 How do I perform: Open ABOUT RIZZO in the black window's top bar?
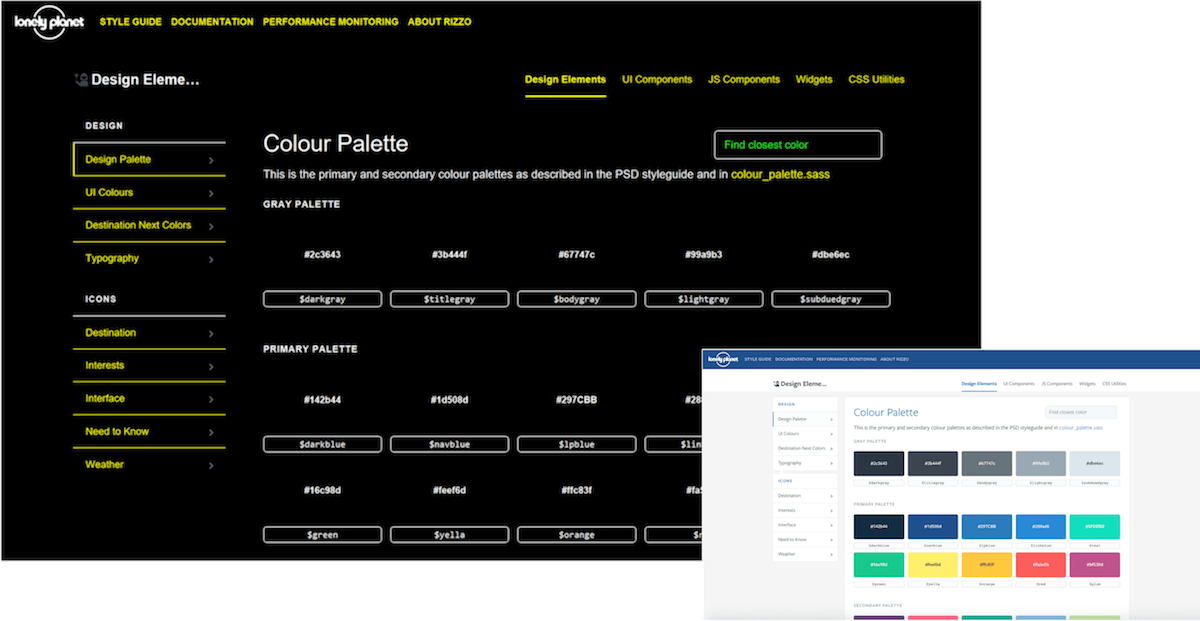click(439, 22)
